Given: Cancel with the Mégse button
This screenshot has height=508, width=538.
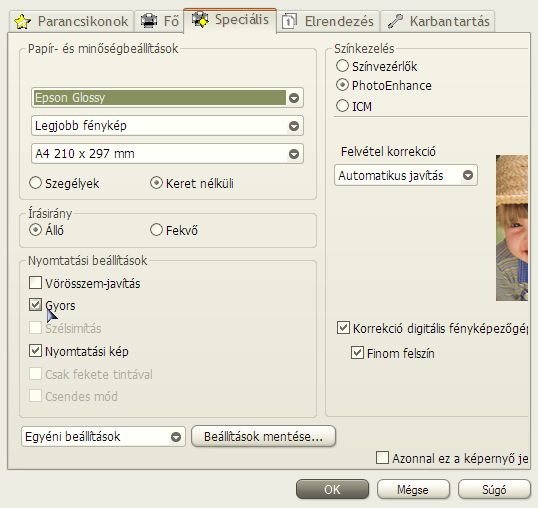Looking at the screenshot, I should pyautogui.click(x=413, y=489).
